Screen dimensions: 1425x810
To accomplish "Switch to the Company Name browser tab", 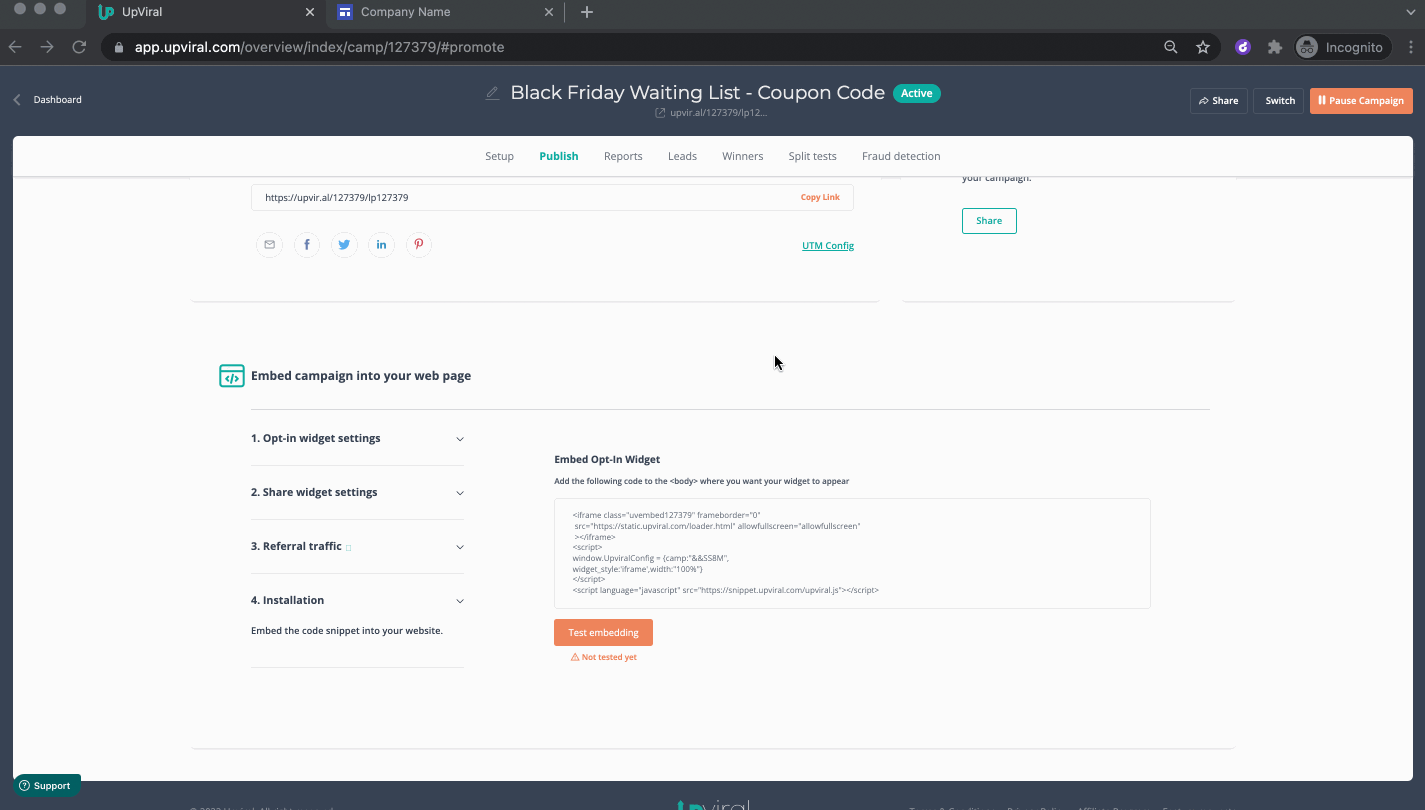I will pos(445,12).
